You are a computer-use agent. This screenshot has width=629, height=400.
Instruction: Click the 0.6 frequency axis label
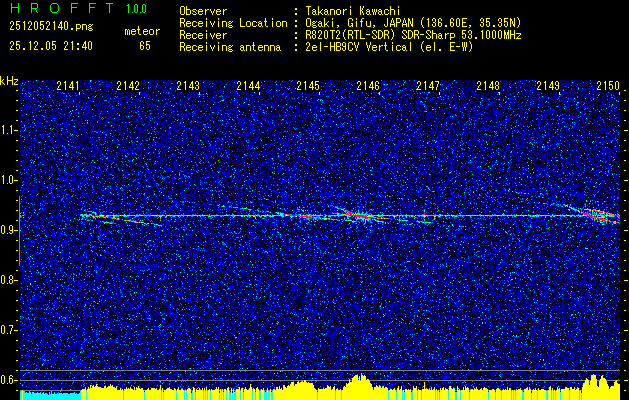pyautogui.click(x=8, y=380)
